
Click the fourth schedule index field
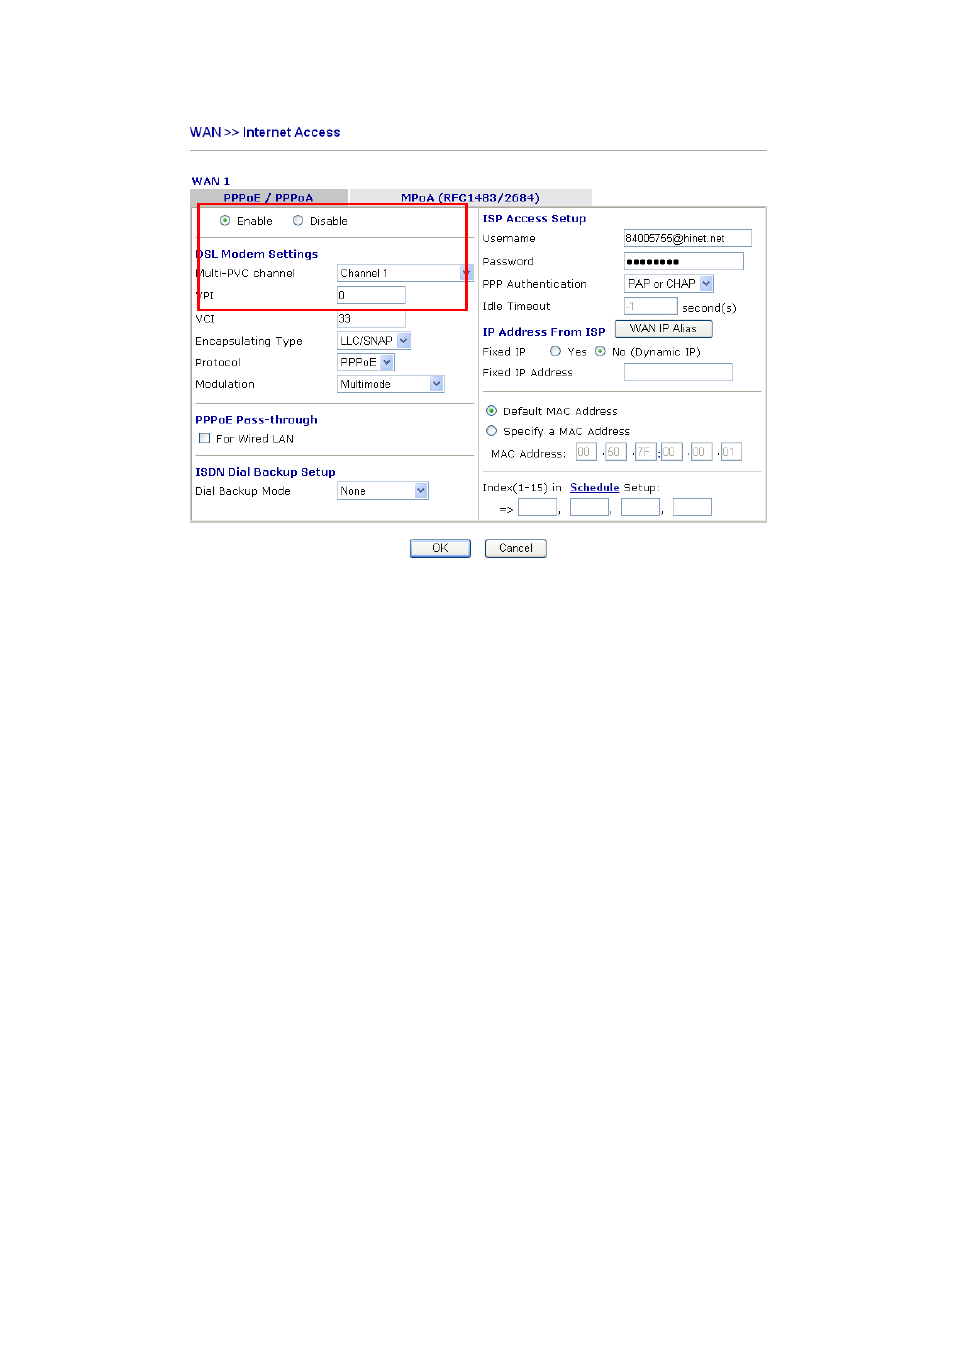(x=692, y=507)
